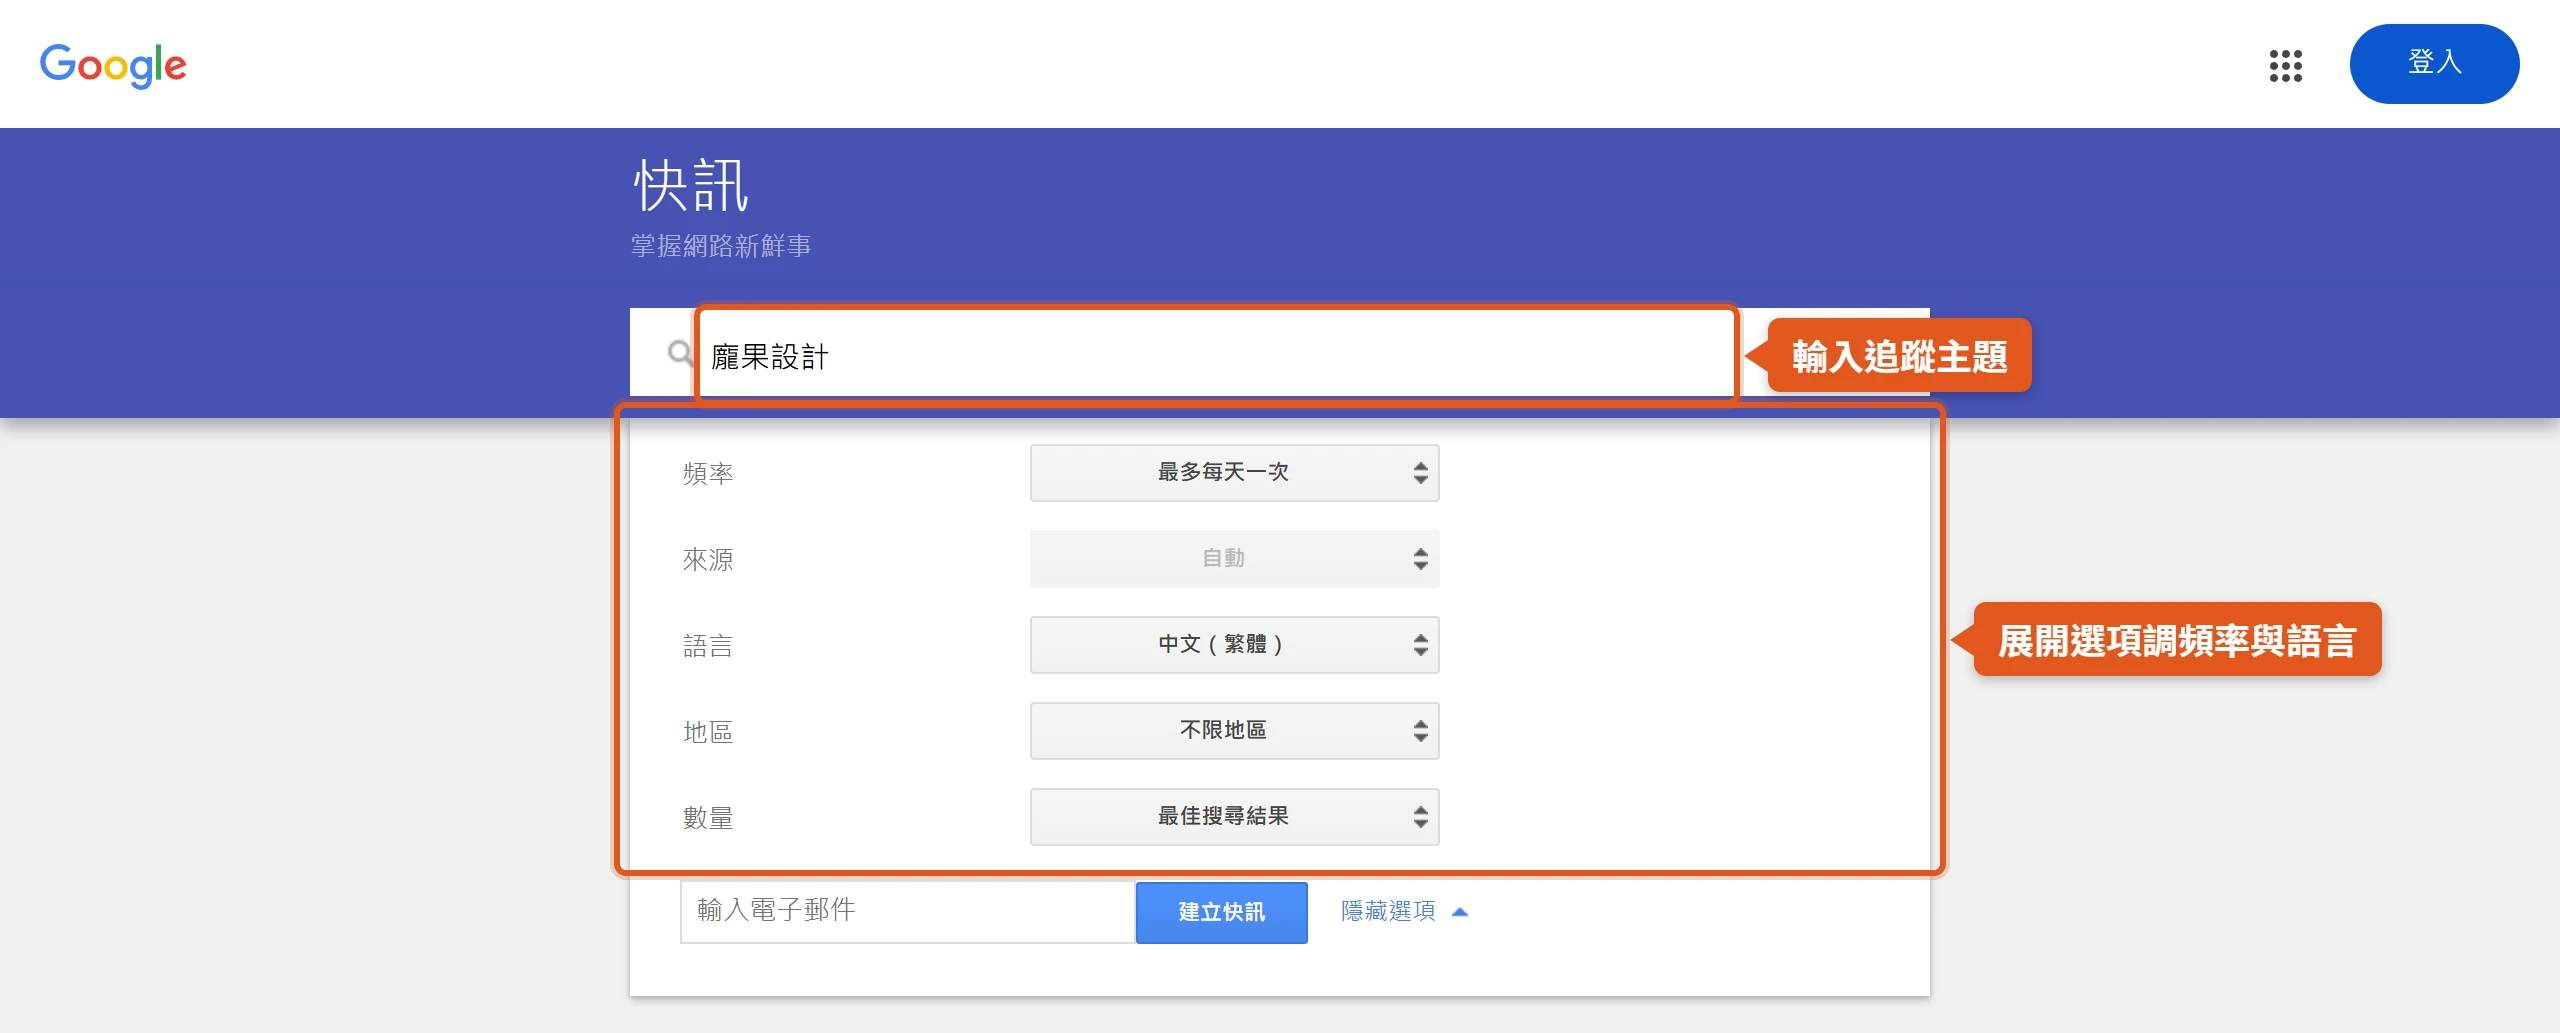This screenshot has width=2560, height=1033.
Task: Click the 建立快訊 button
Action: (1221, 912)
